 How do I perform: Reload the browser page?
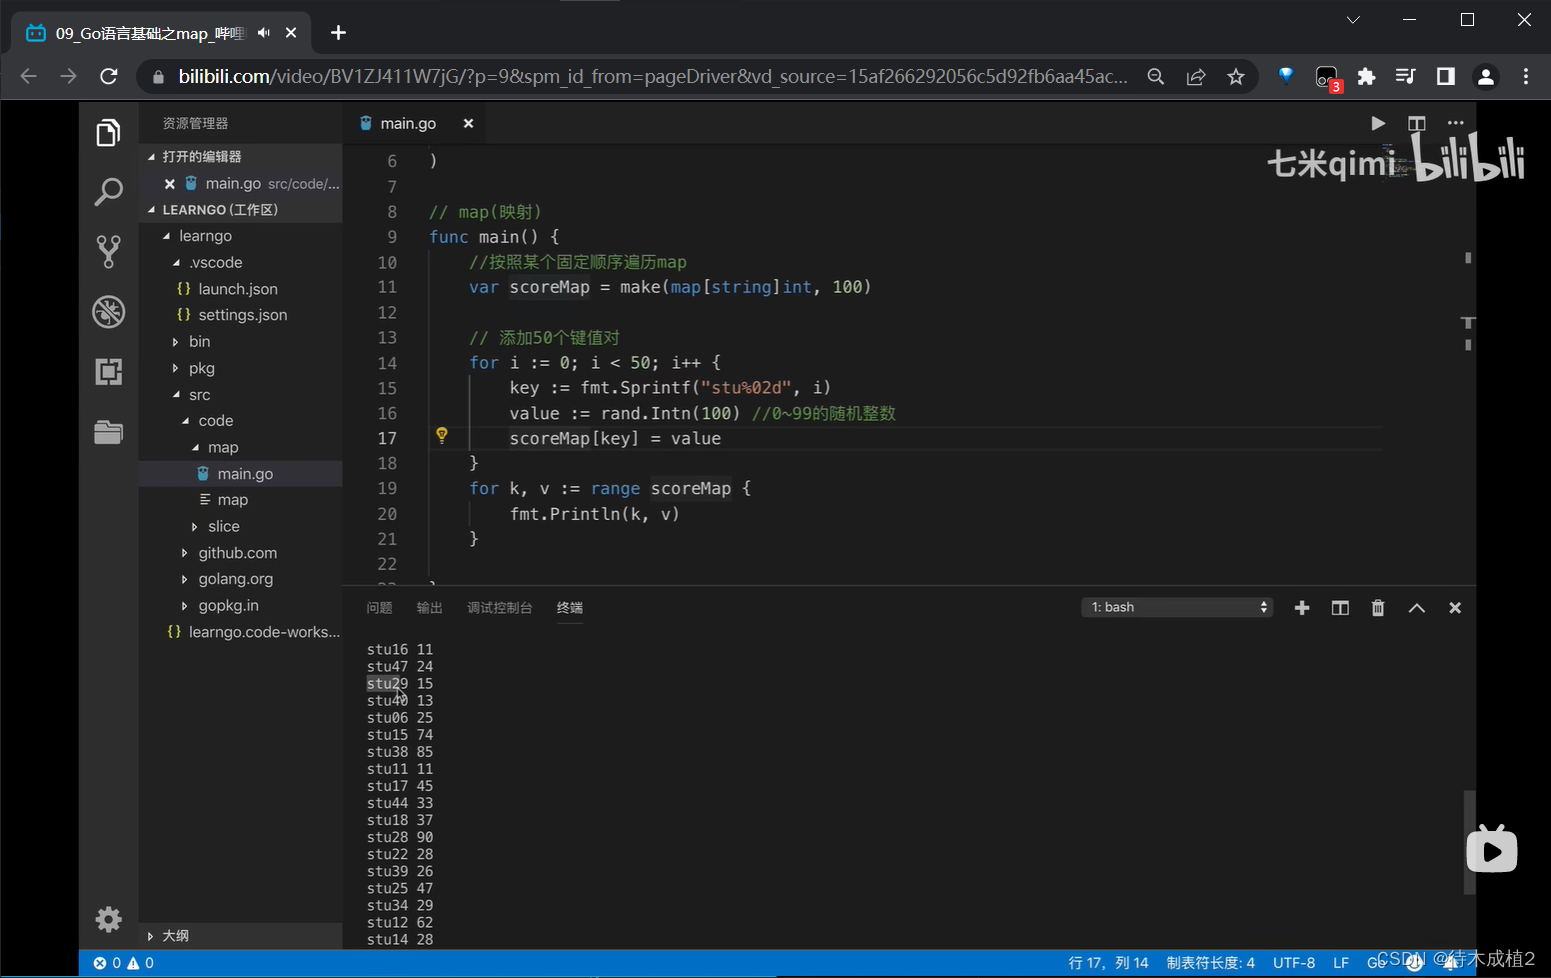(109, 76)
